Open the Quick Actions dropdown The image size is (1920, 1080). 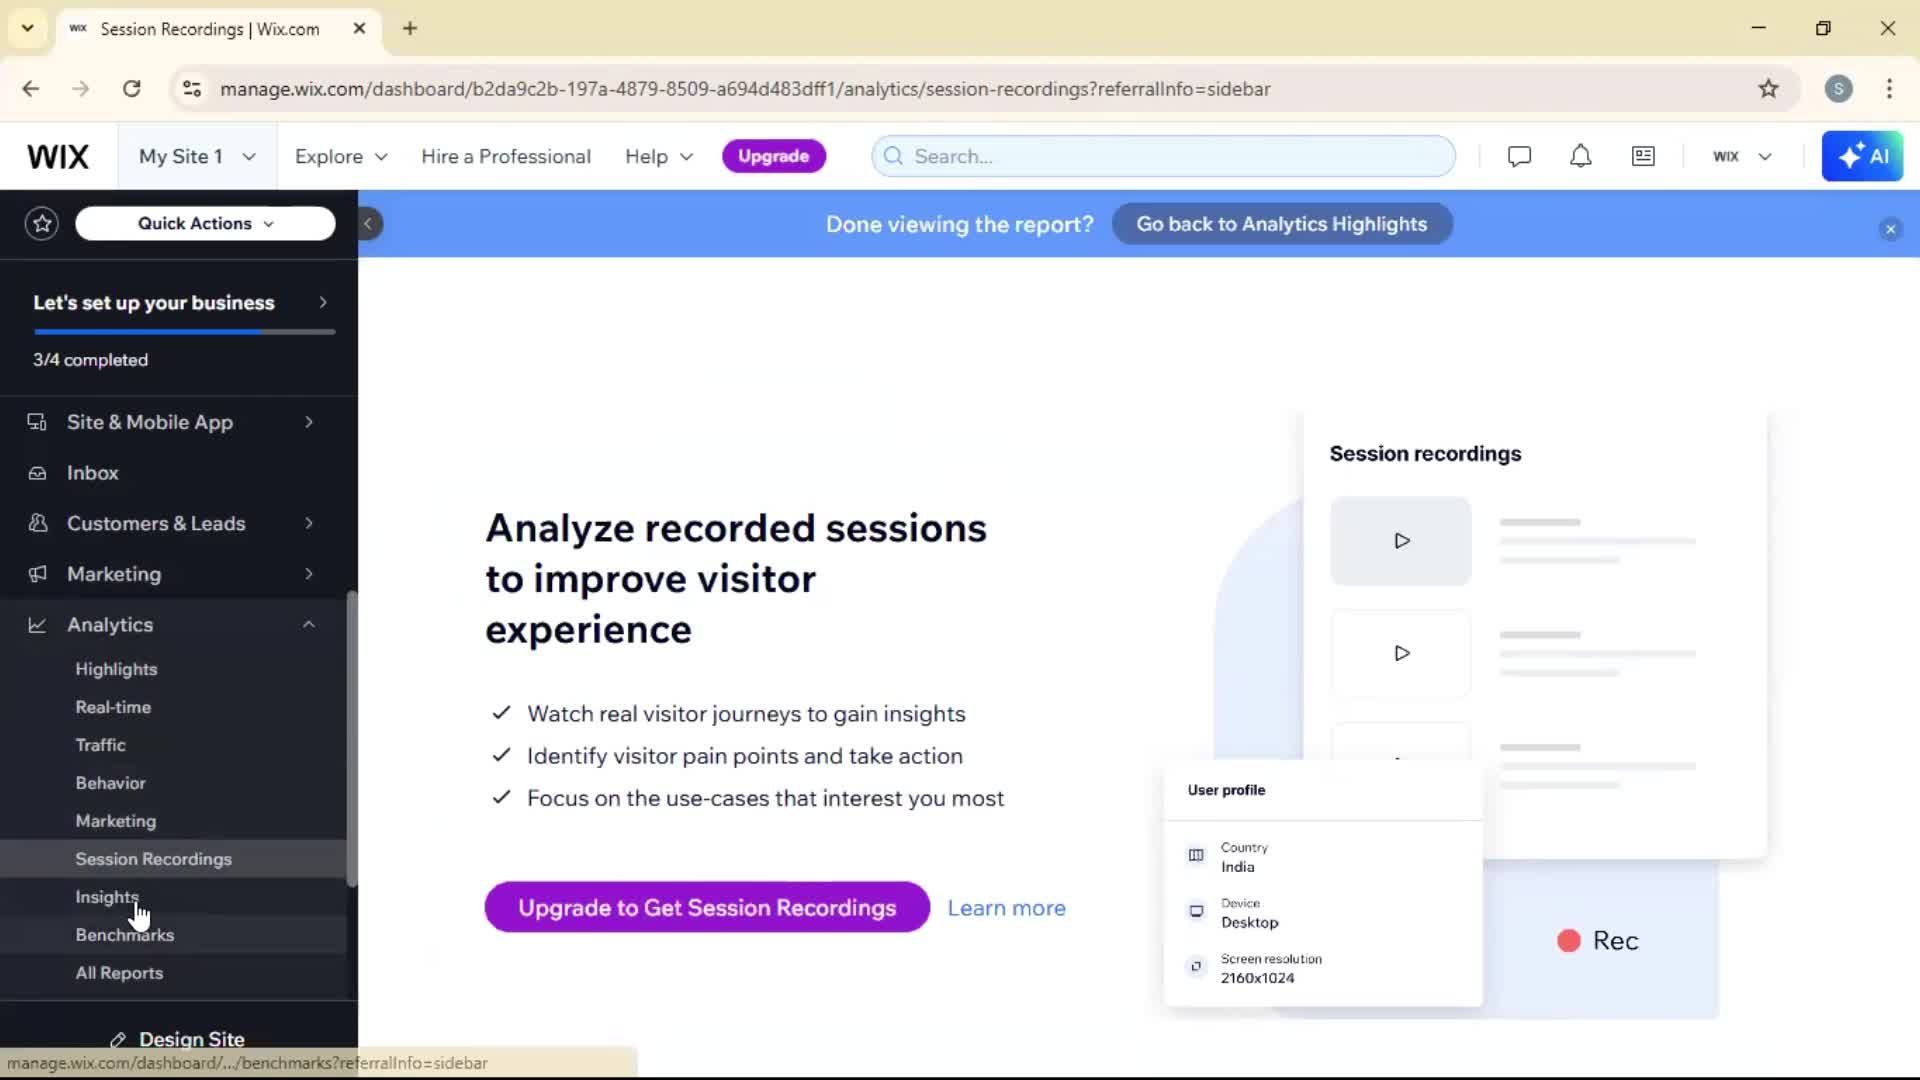tap(205, 223)
